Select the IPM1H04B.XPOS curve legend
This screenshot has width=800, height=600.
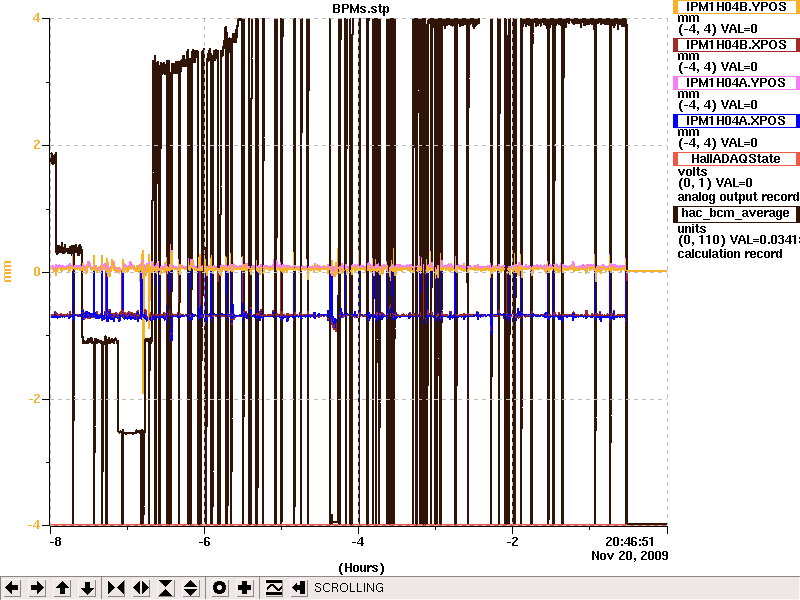click(736, 45)
